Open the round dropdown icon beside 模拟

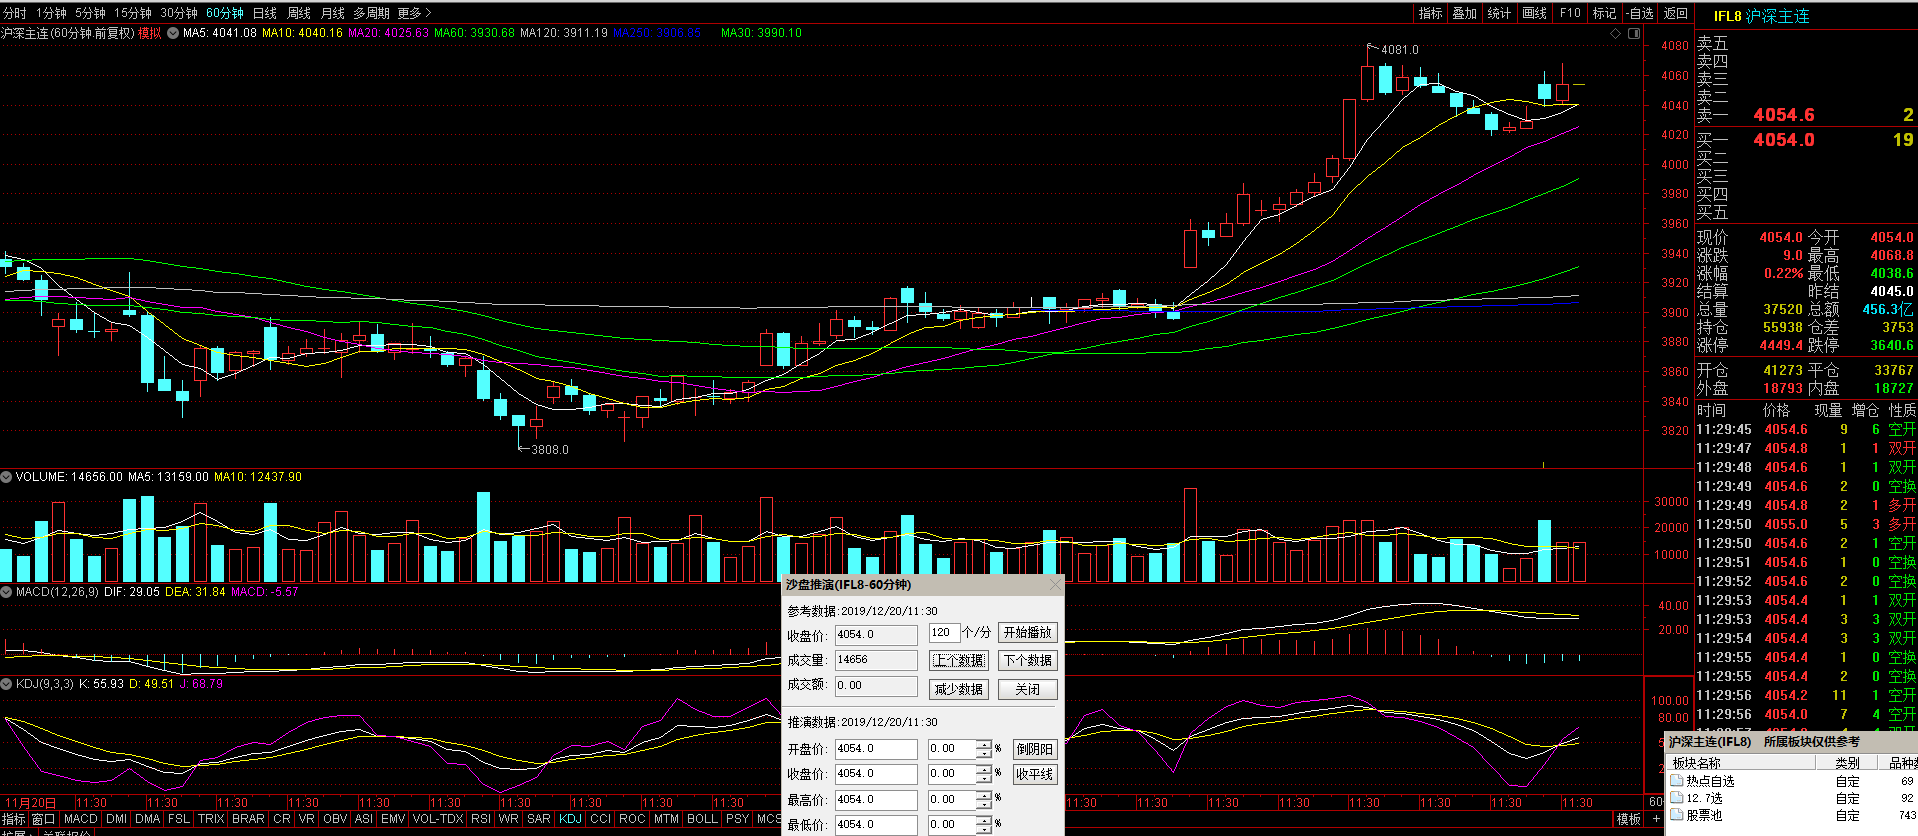coord(173,33)
